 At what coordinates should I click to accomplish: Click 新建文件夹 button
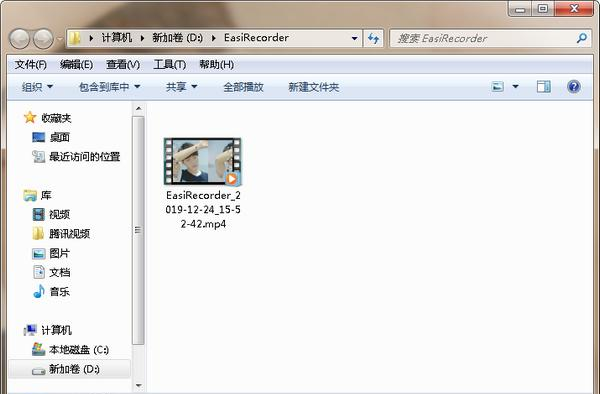314,87
